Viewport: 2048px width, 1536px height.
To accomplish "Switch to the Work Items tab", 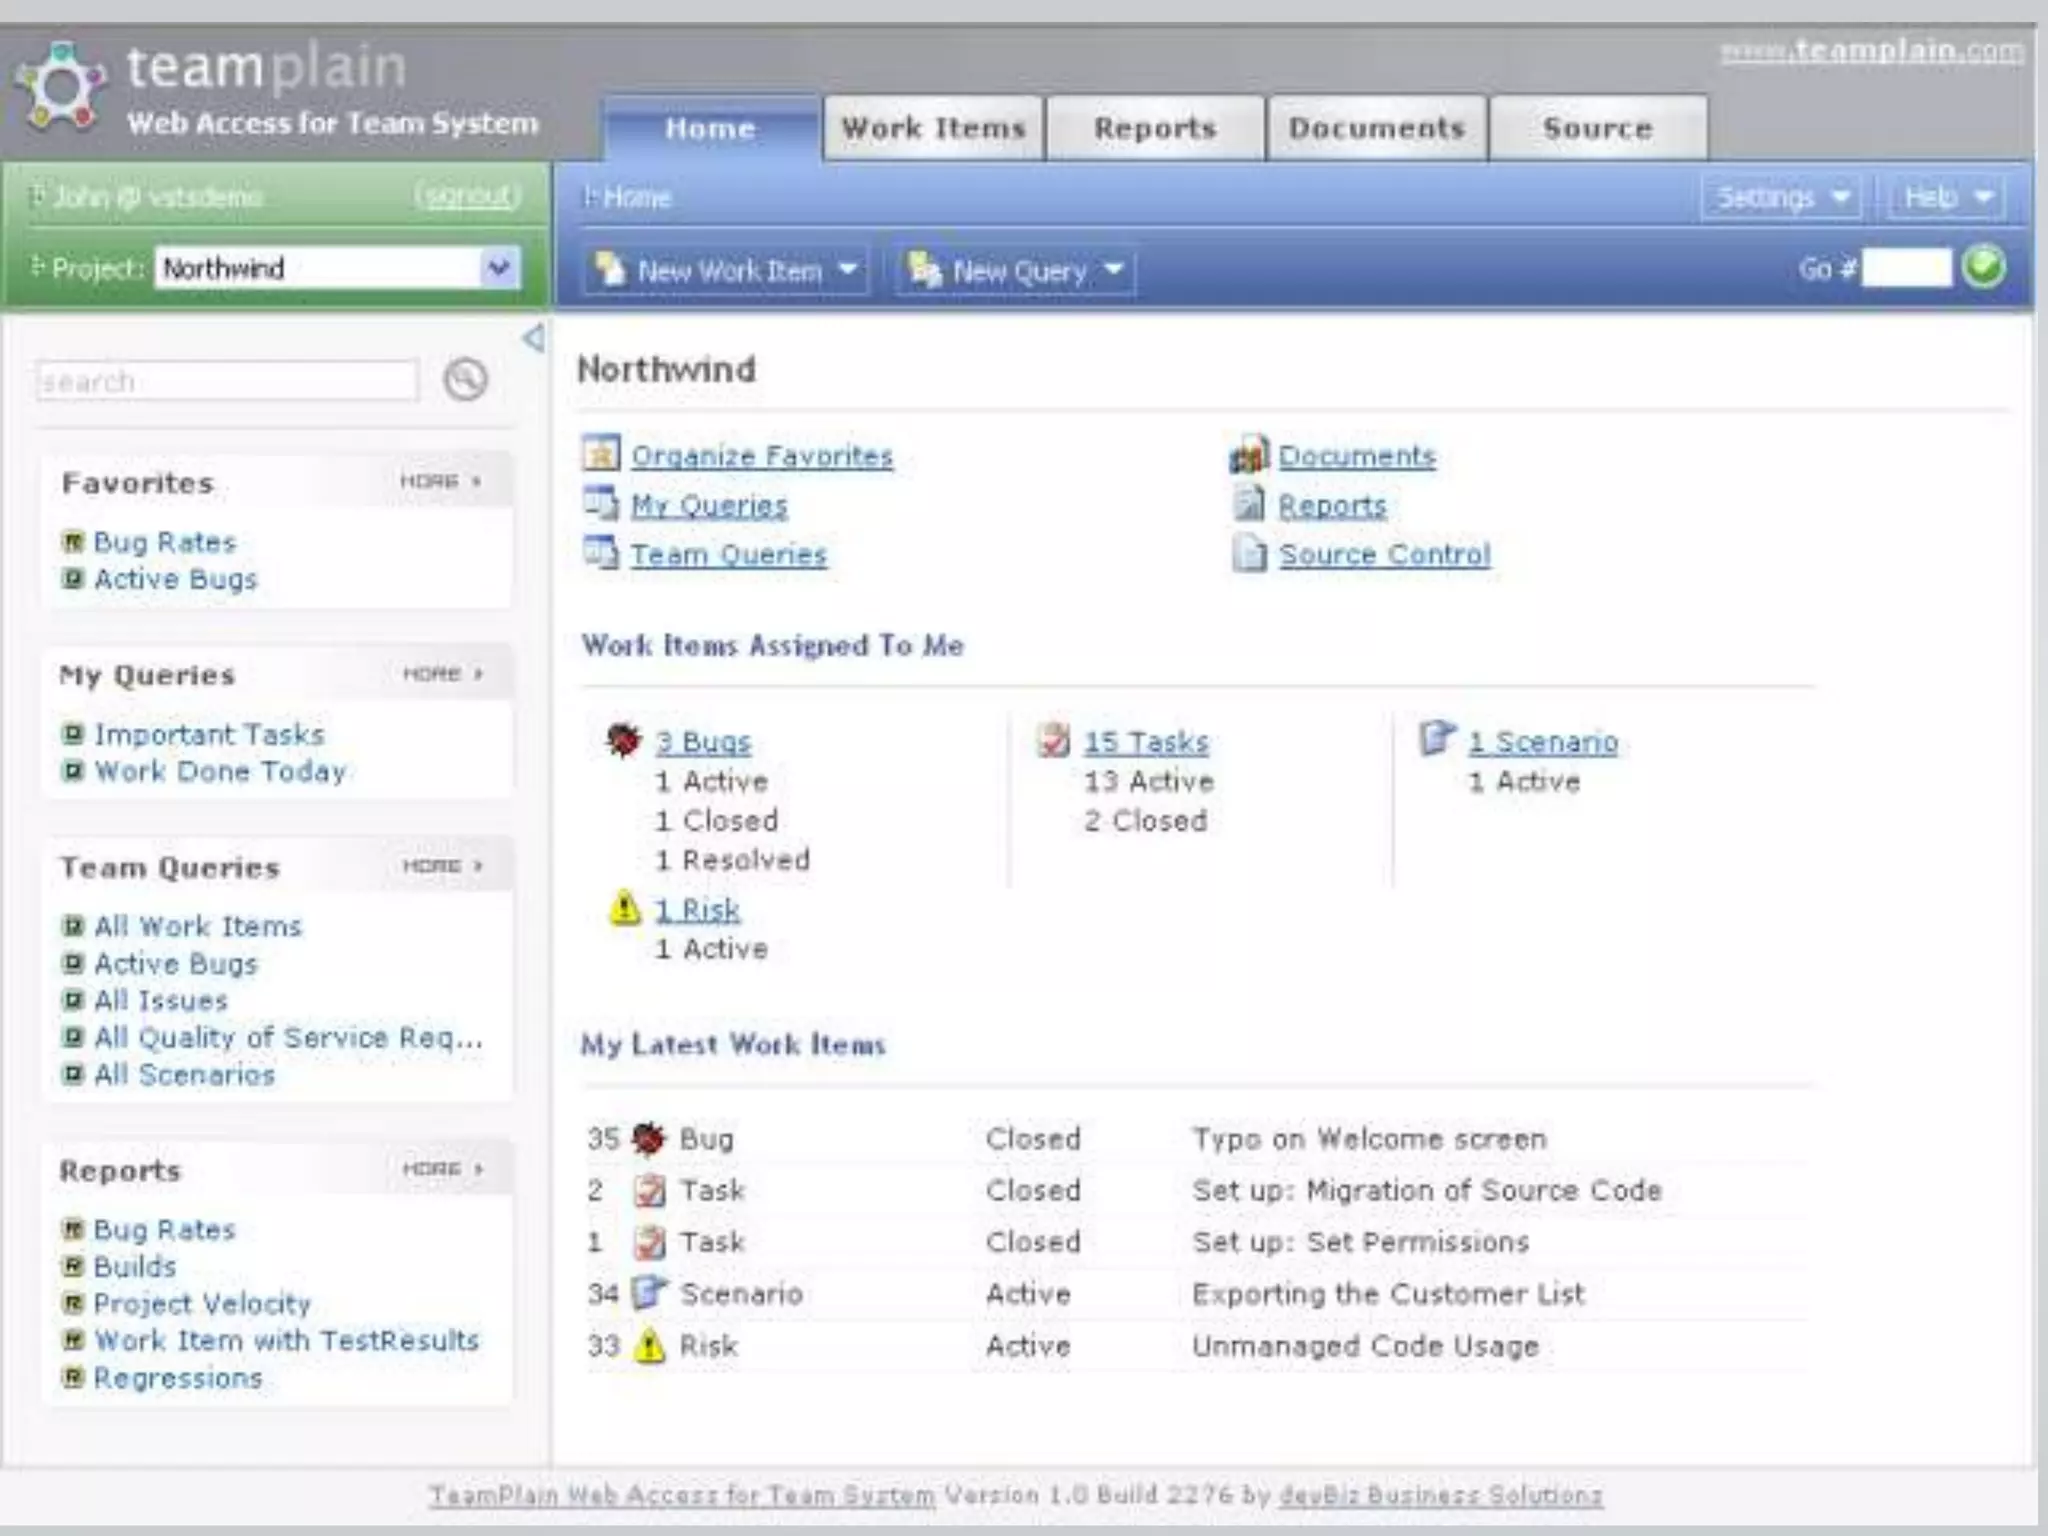I will (933, 128).
